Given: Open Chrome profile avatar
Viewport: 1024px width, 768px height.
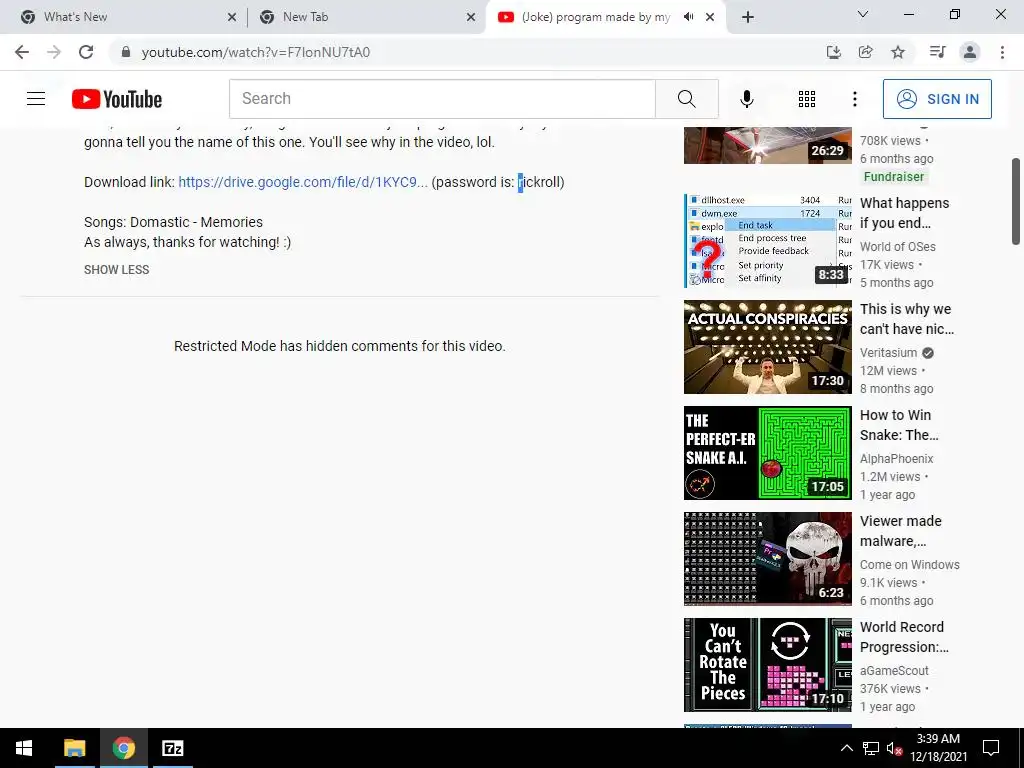Looking at the screenshot, I should point(970,52).
